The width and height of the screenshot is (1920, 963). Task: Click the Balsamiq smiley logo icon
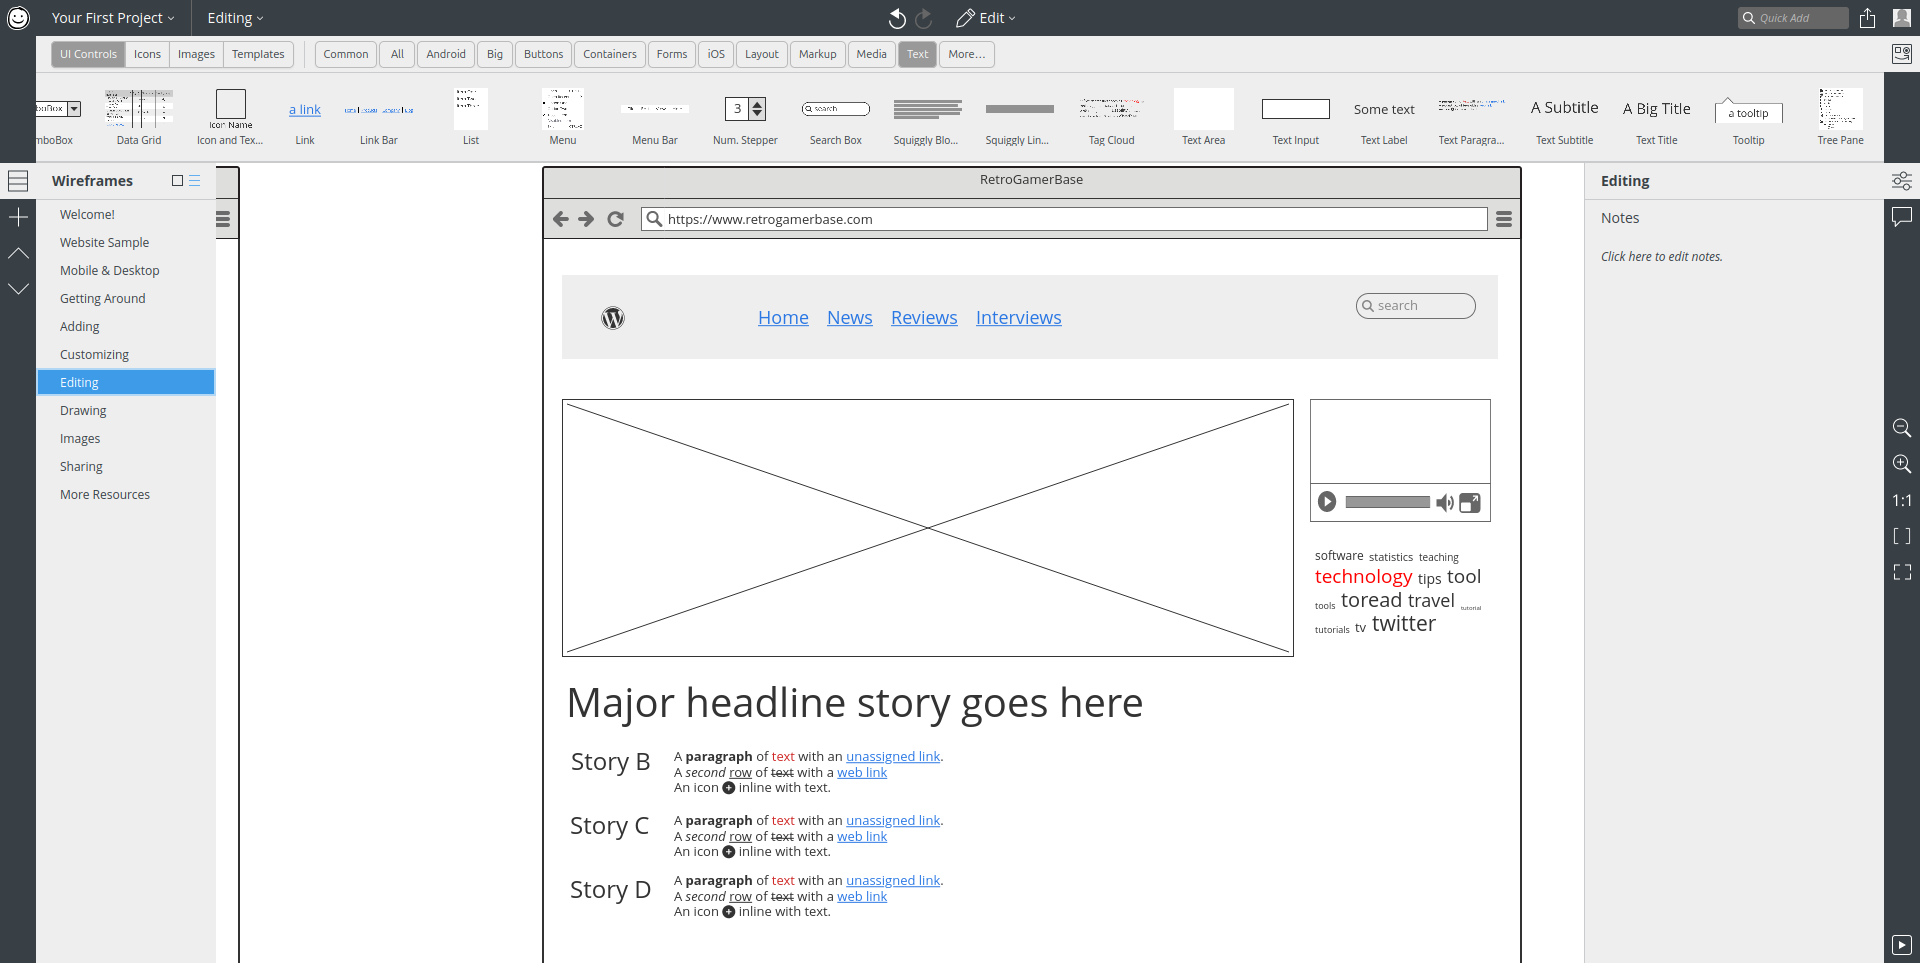[x=18, y=18]
